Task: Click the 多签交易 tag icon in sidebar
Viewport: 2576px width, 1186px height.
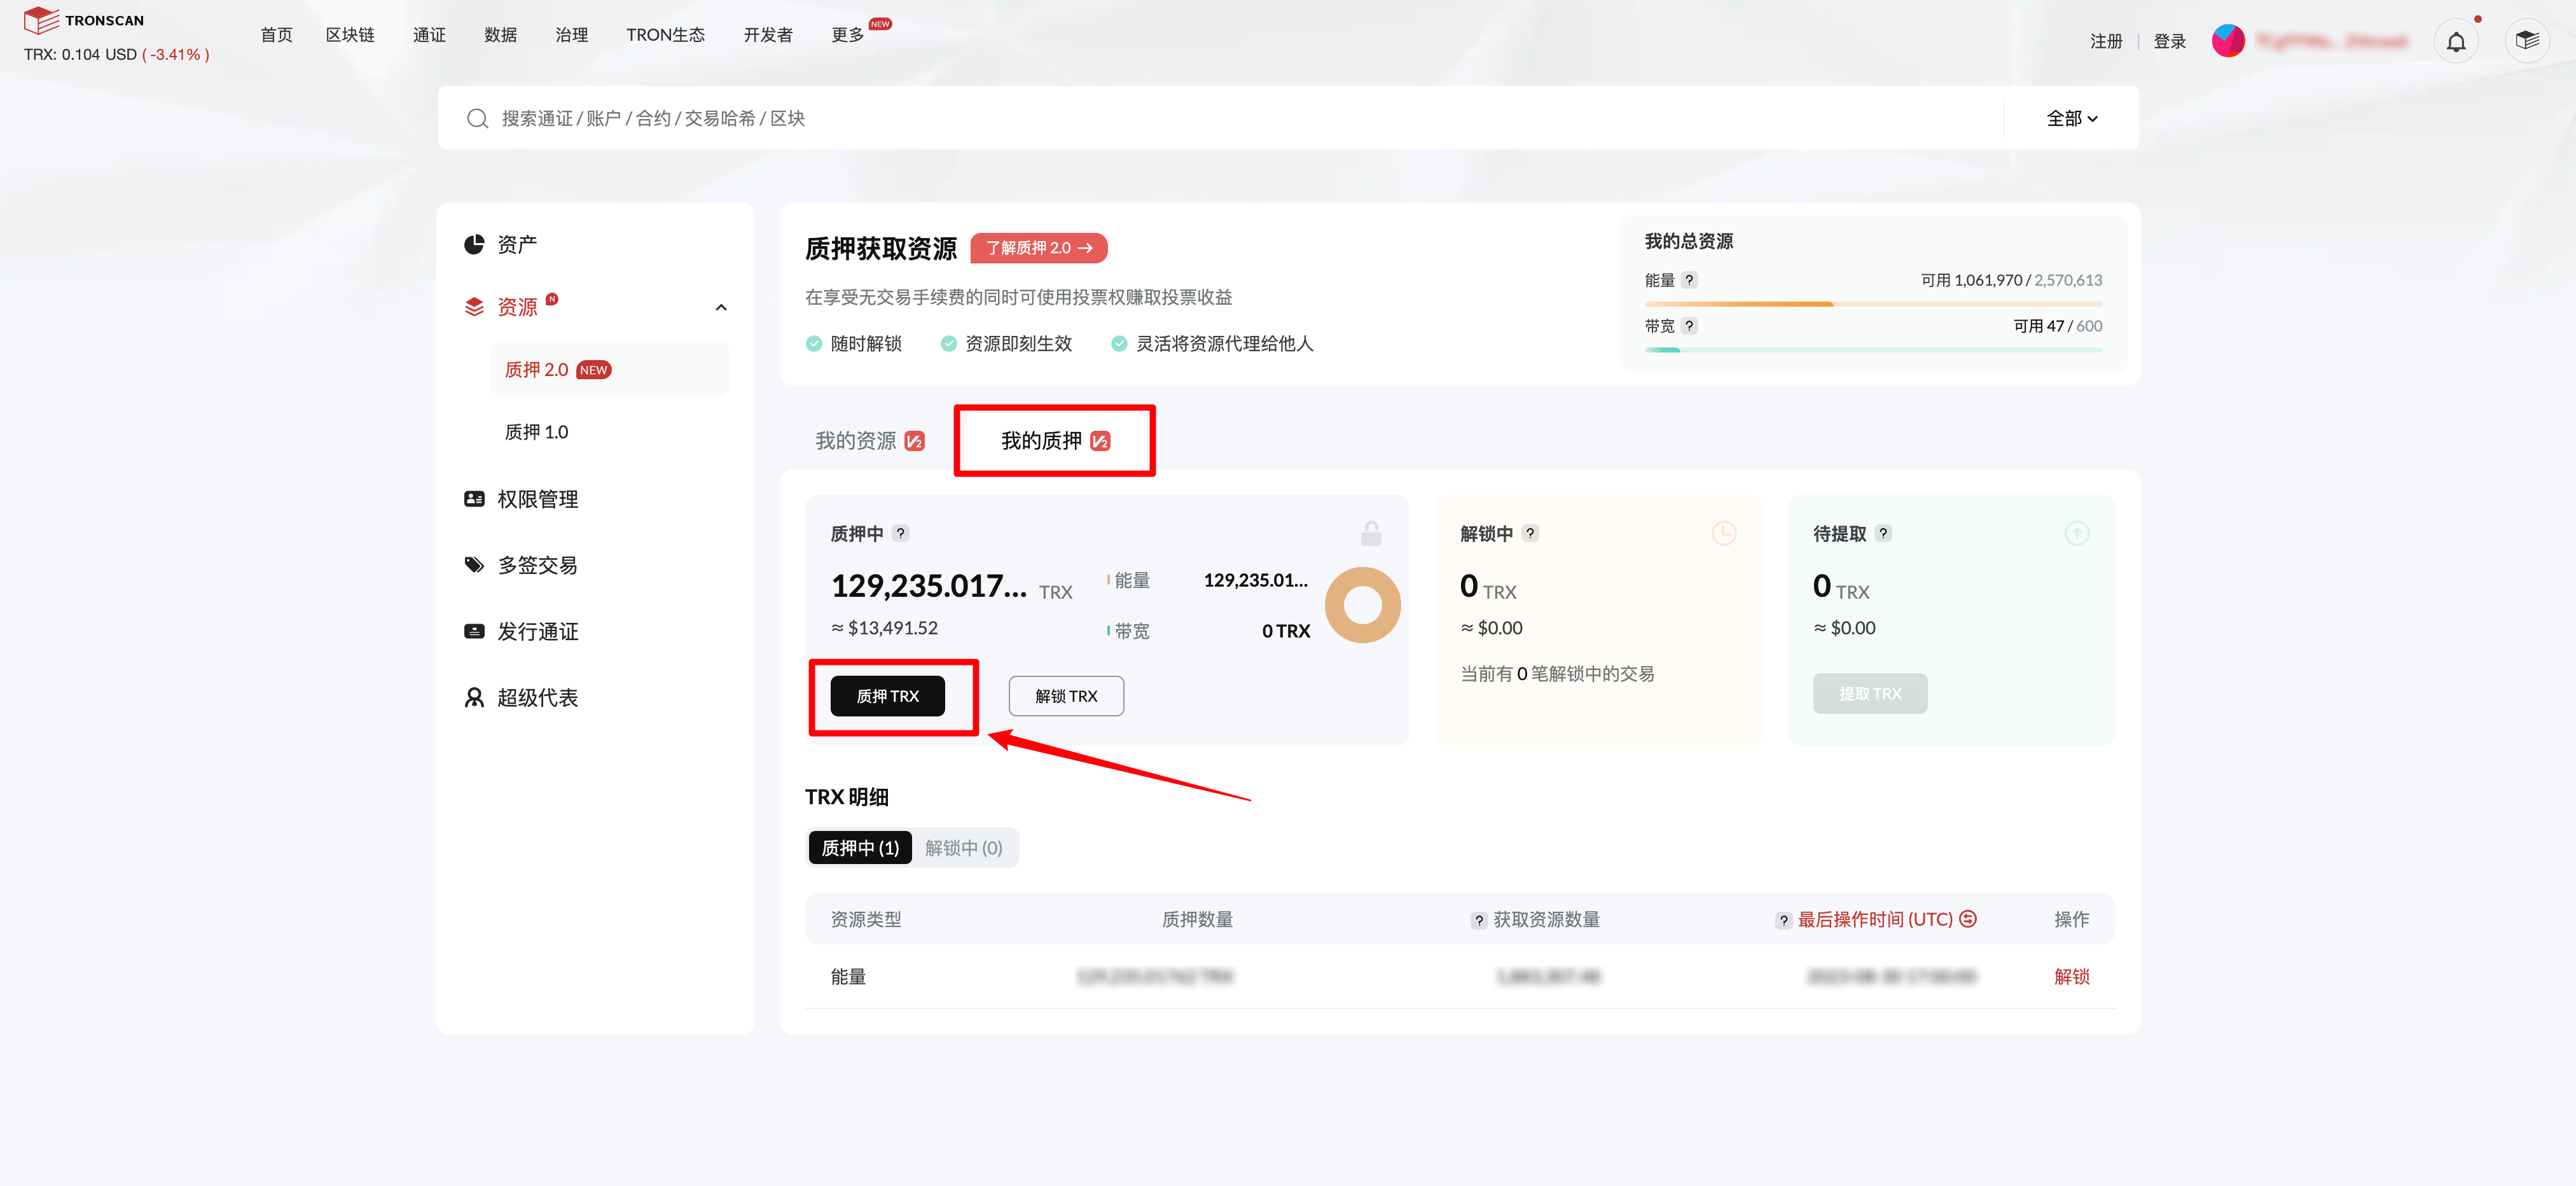Action: (x=474, y=564)
